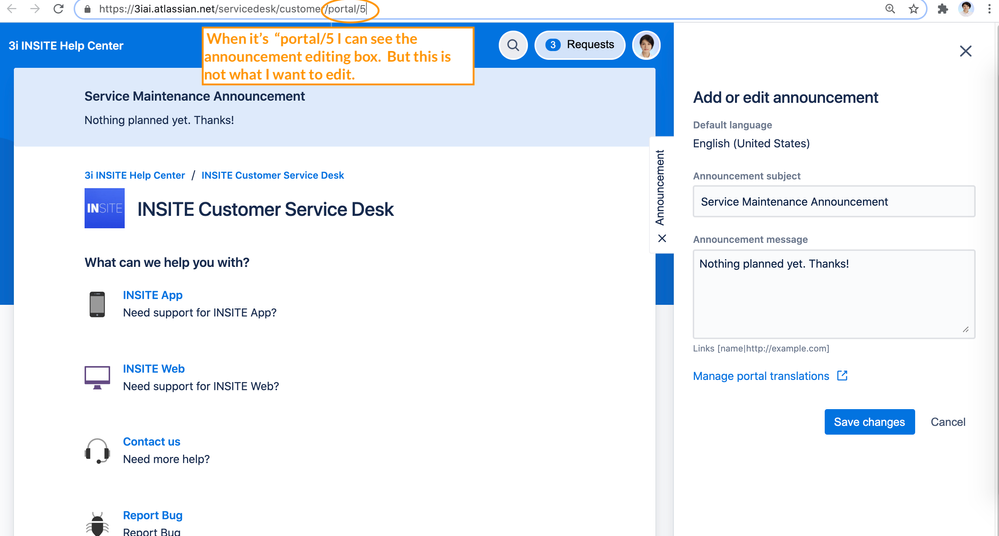Viewport: 999px width, 536px height.
Task: Click the 'Need more help?' description
Action: pos(166,460)
